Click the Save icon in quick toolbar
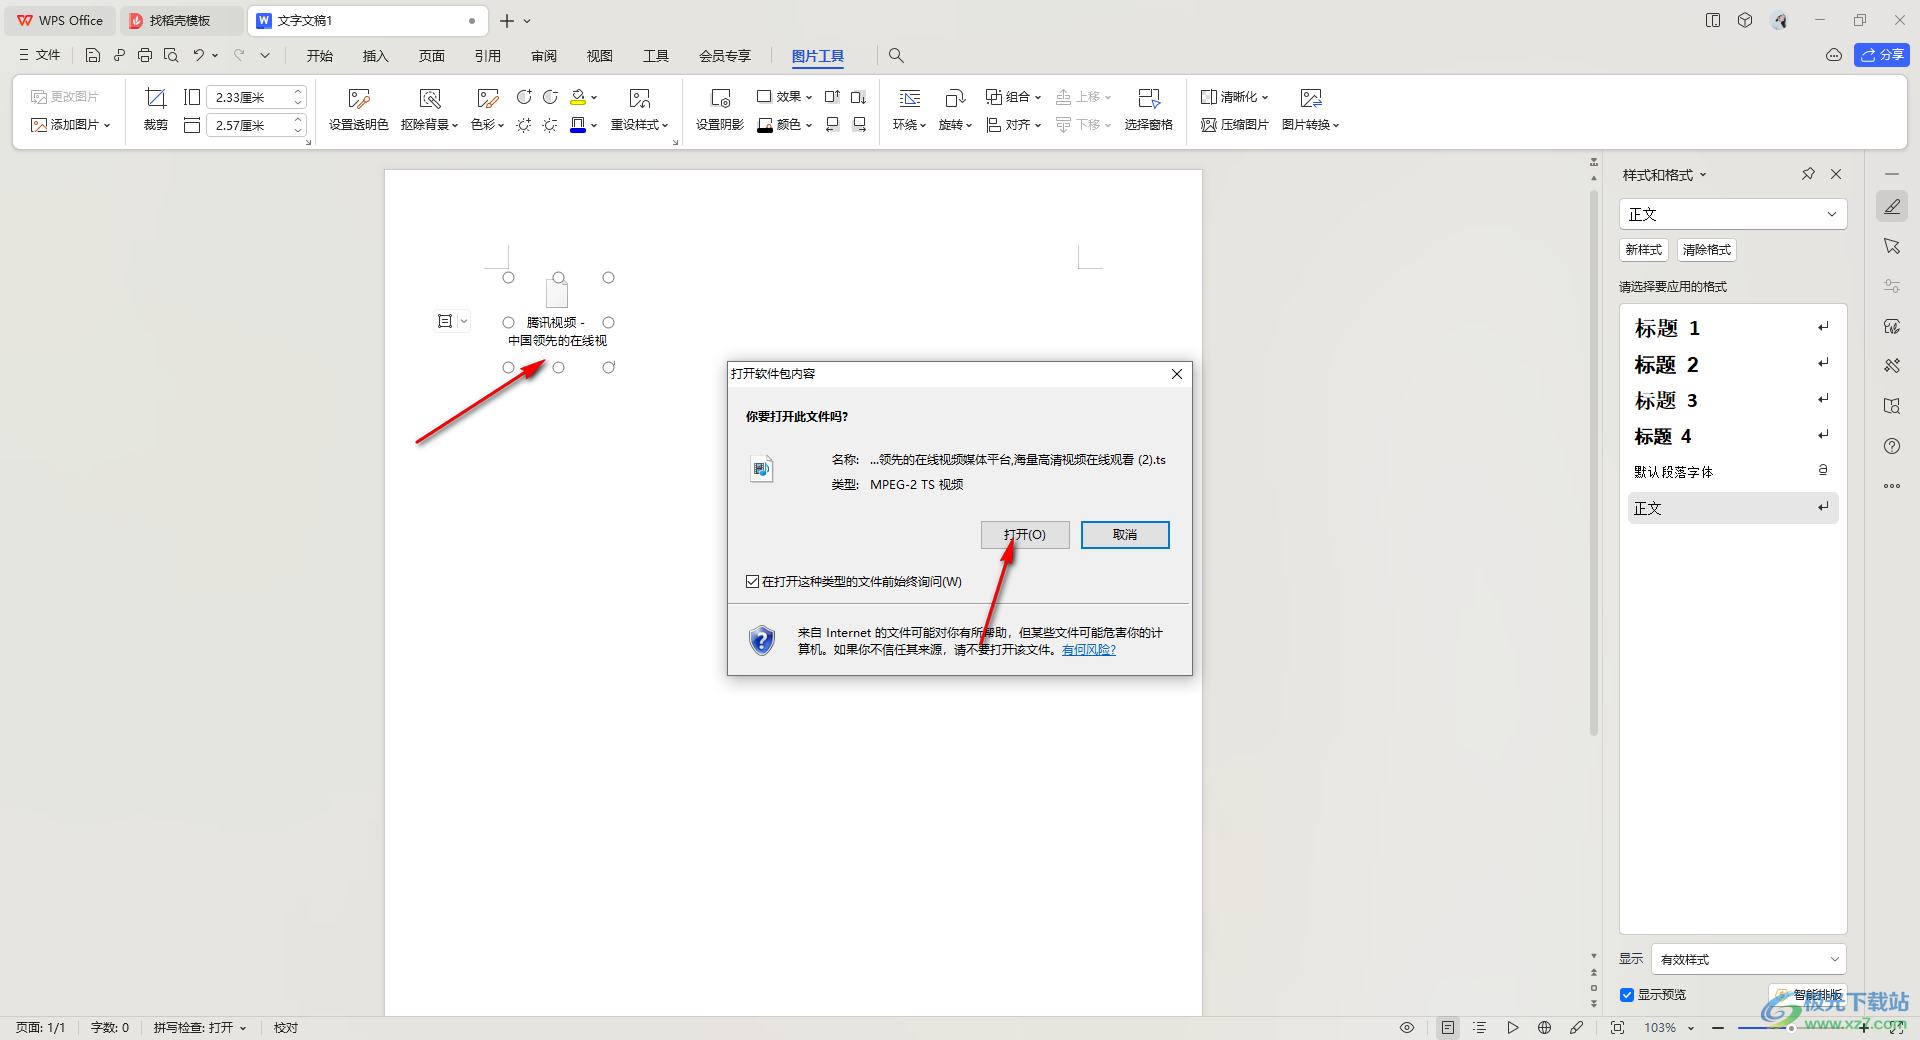 tap(93, 56)
